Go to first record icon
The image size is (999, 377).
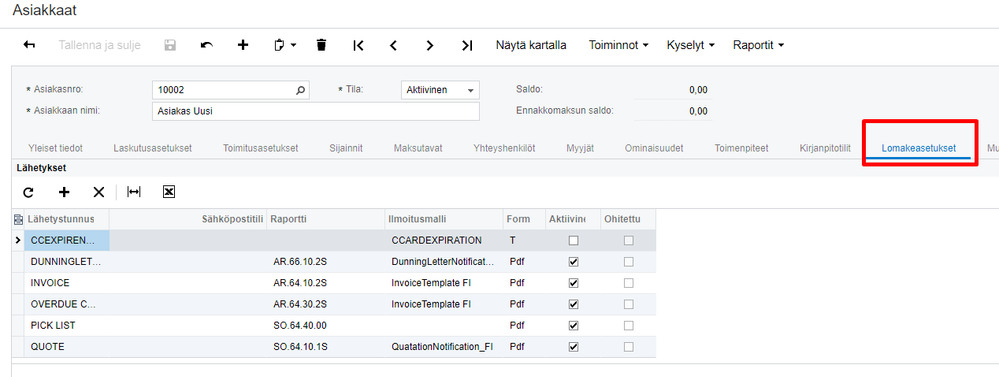pos(358,45)
